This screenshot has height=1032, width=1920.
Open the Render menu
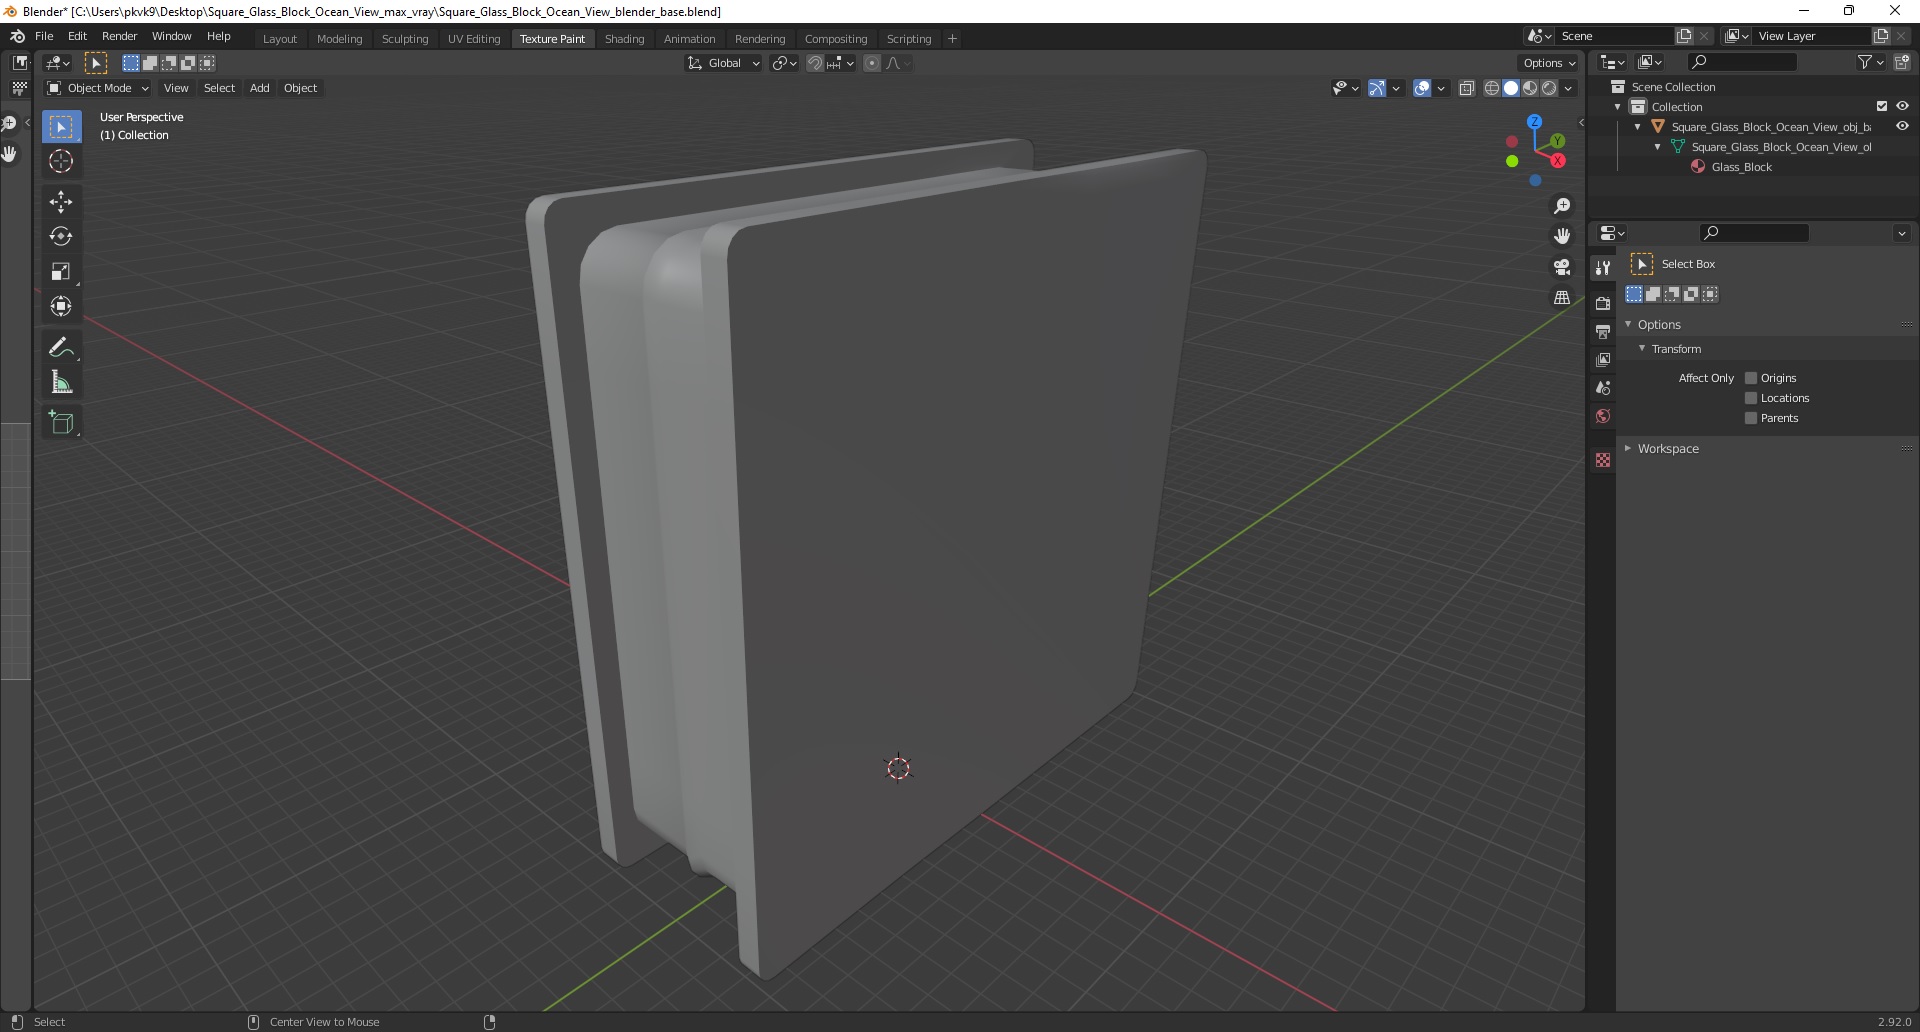point(119,36)
